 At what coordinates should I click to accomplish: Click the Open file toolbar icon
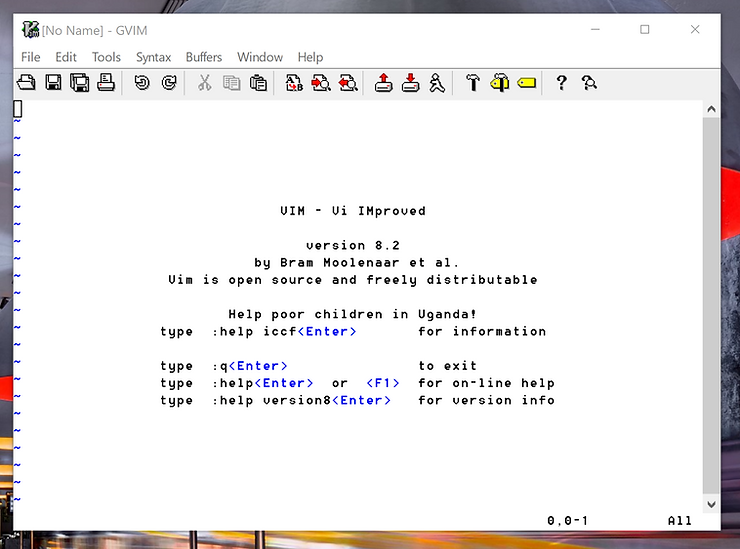coord(26,83)
